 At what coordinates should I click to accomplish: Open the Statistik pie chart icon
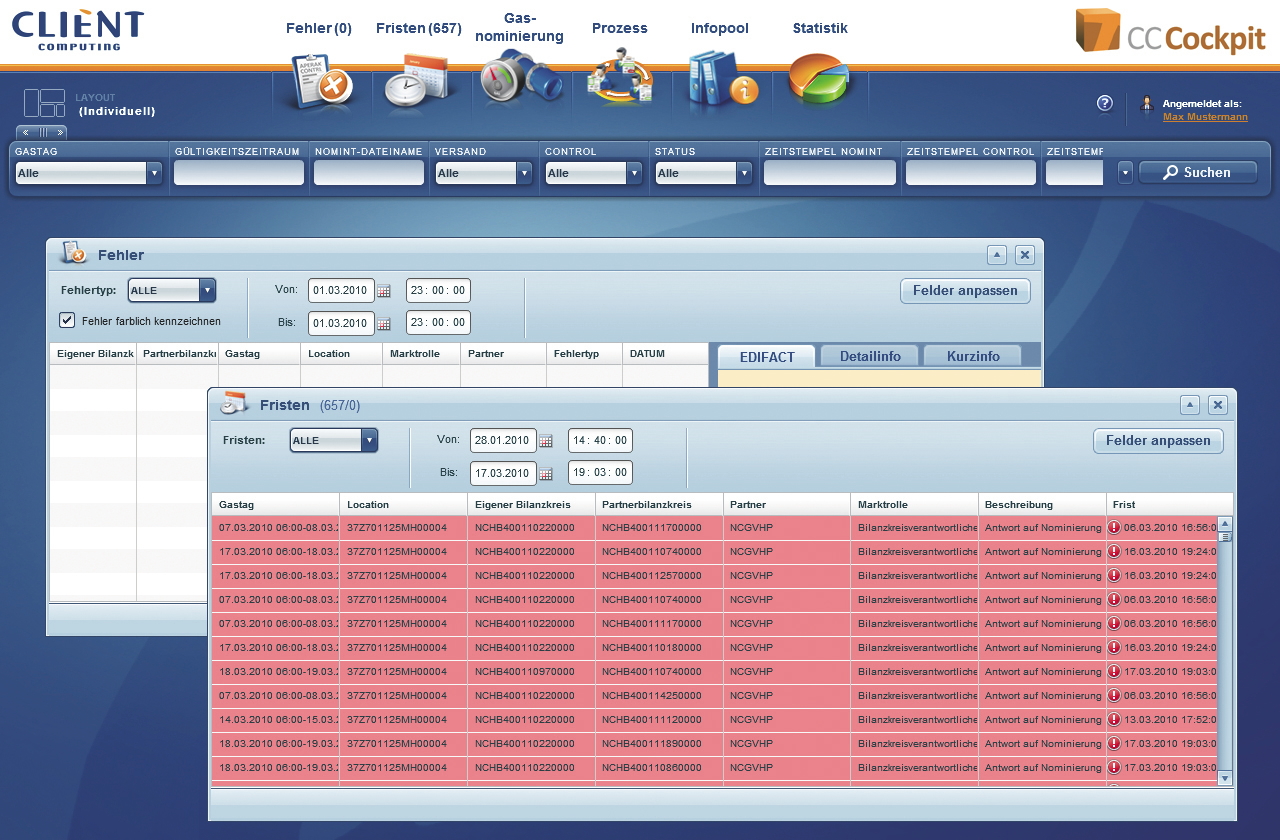[x=818, y=80]
